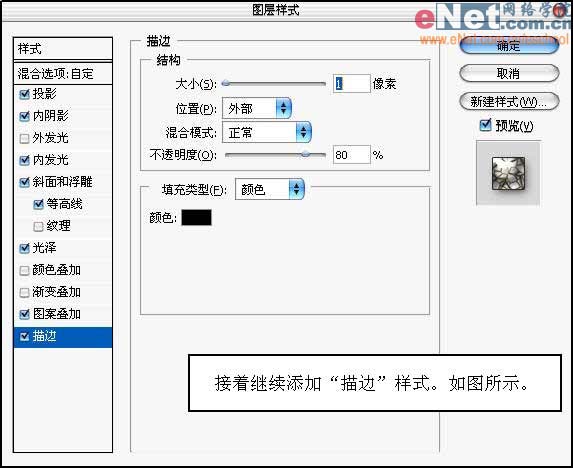Screen dimensions: 573x468
Task: Click the opacity percent input field
Action: (351, 155)
